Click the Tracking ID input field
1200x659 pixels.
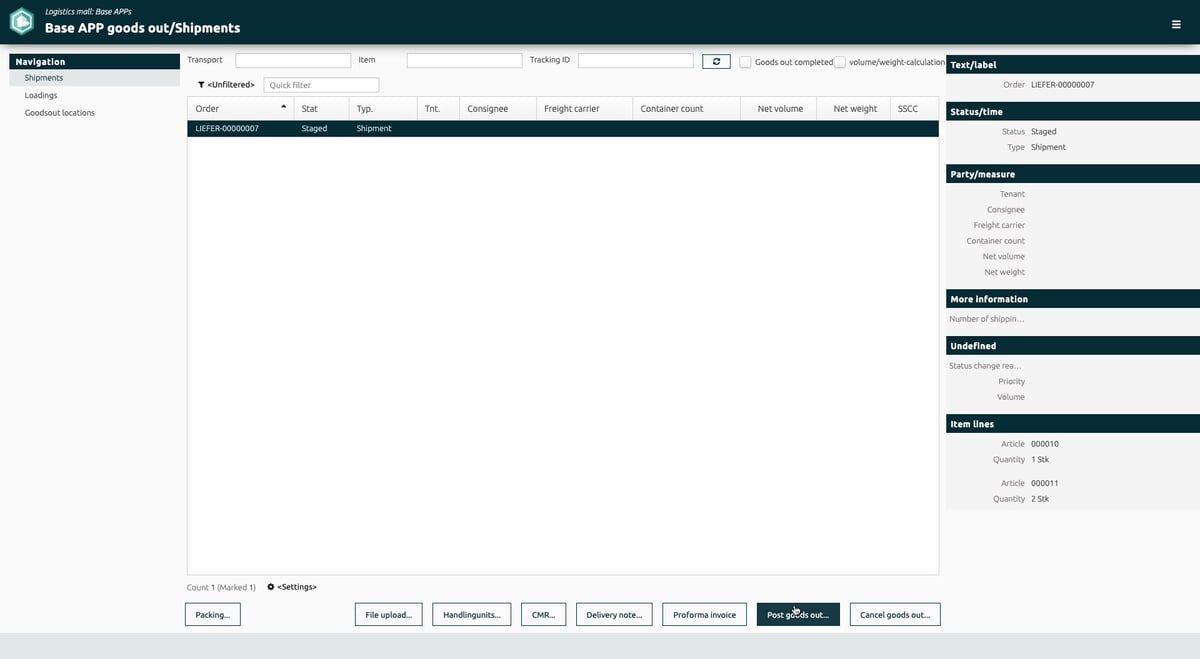(x=636, y=61)
